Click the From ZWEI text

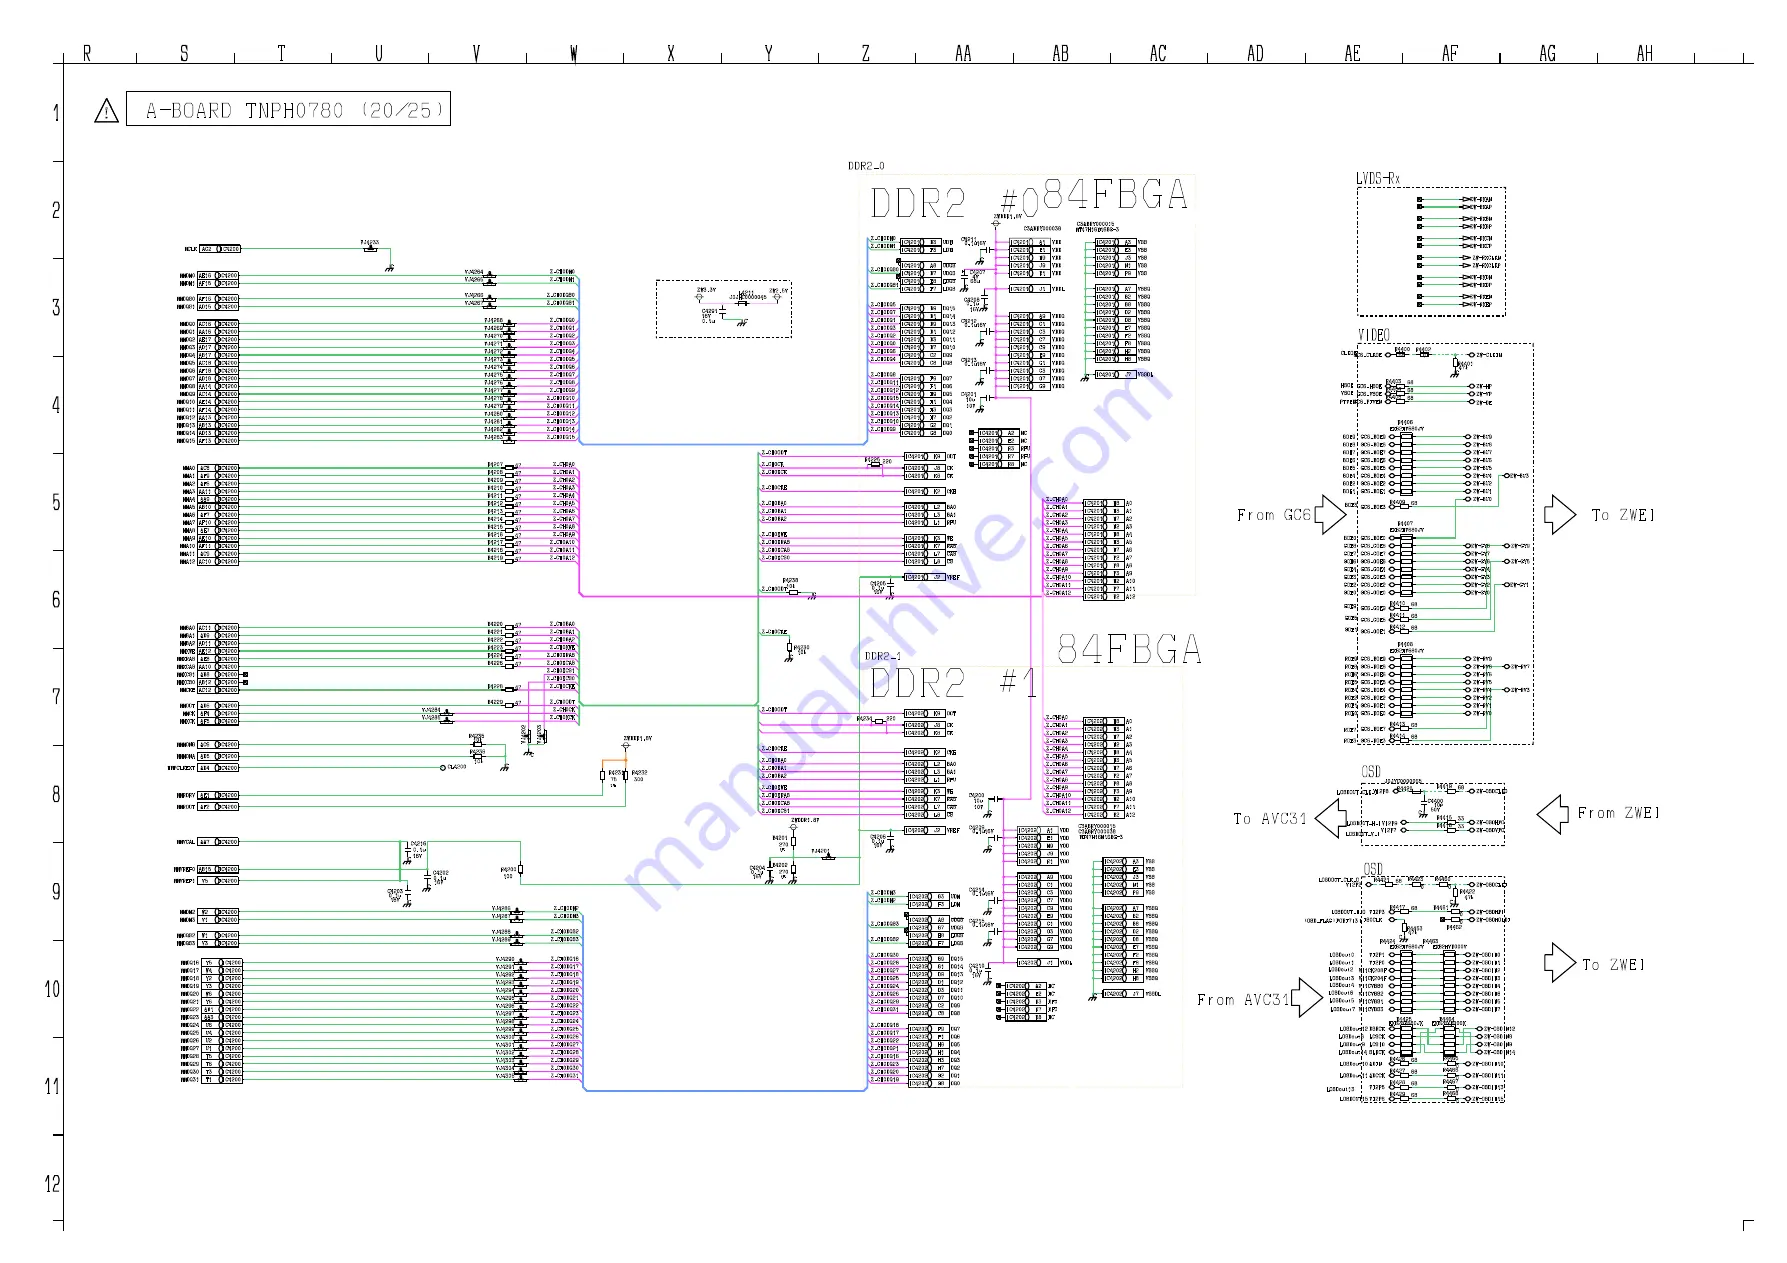click(x=1618, y=813)
